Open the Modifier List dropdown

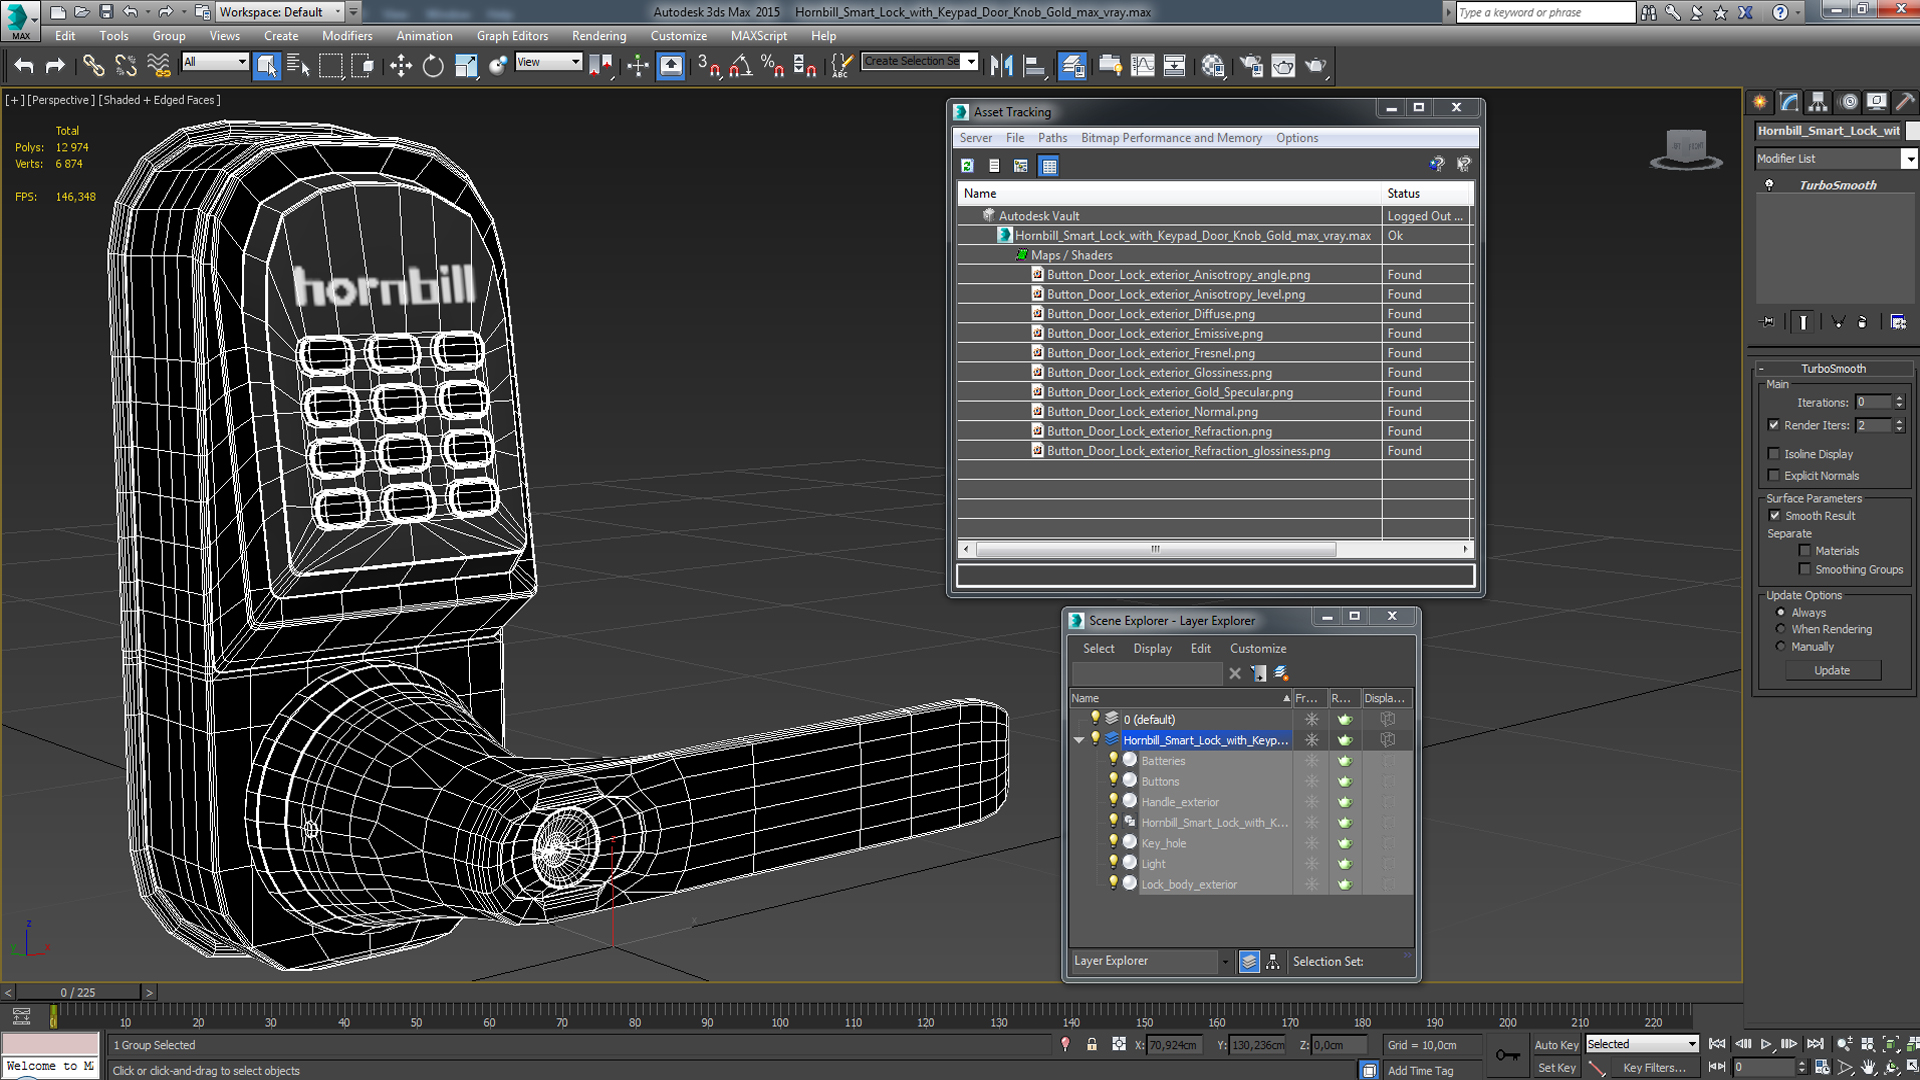pos(1909,159)
